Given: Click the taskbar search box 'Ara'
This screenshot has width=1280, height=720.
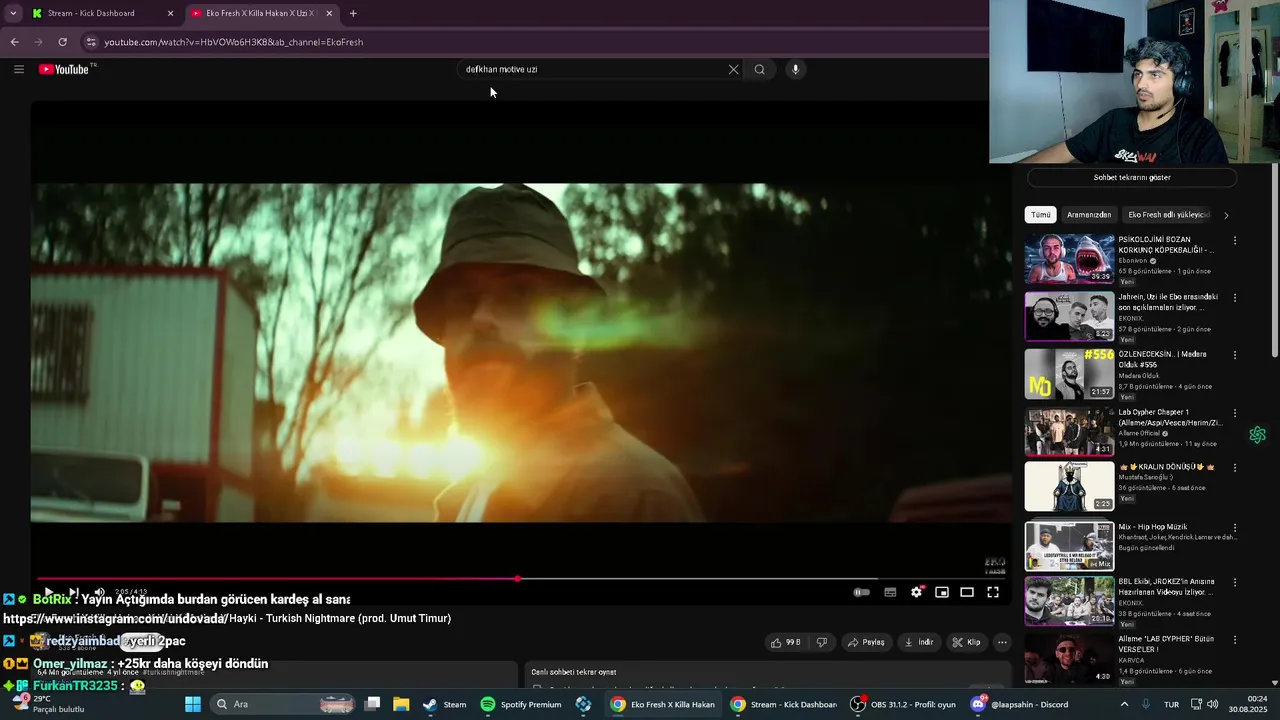Looking at the screenshot, I should pos(284,704).
